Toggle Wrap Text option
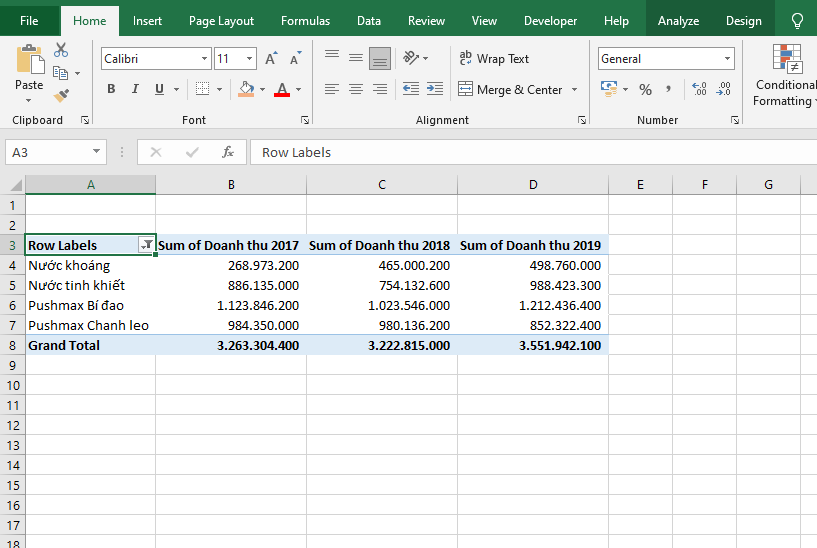This screenshot has width=817, height=548. tap(494, 59)
